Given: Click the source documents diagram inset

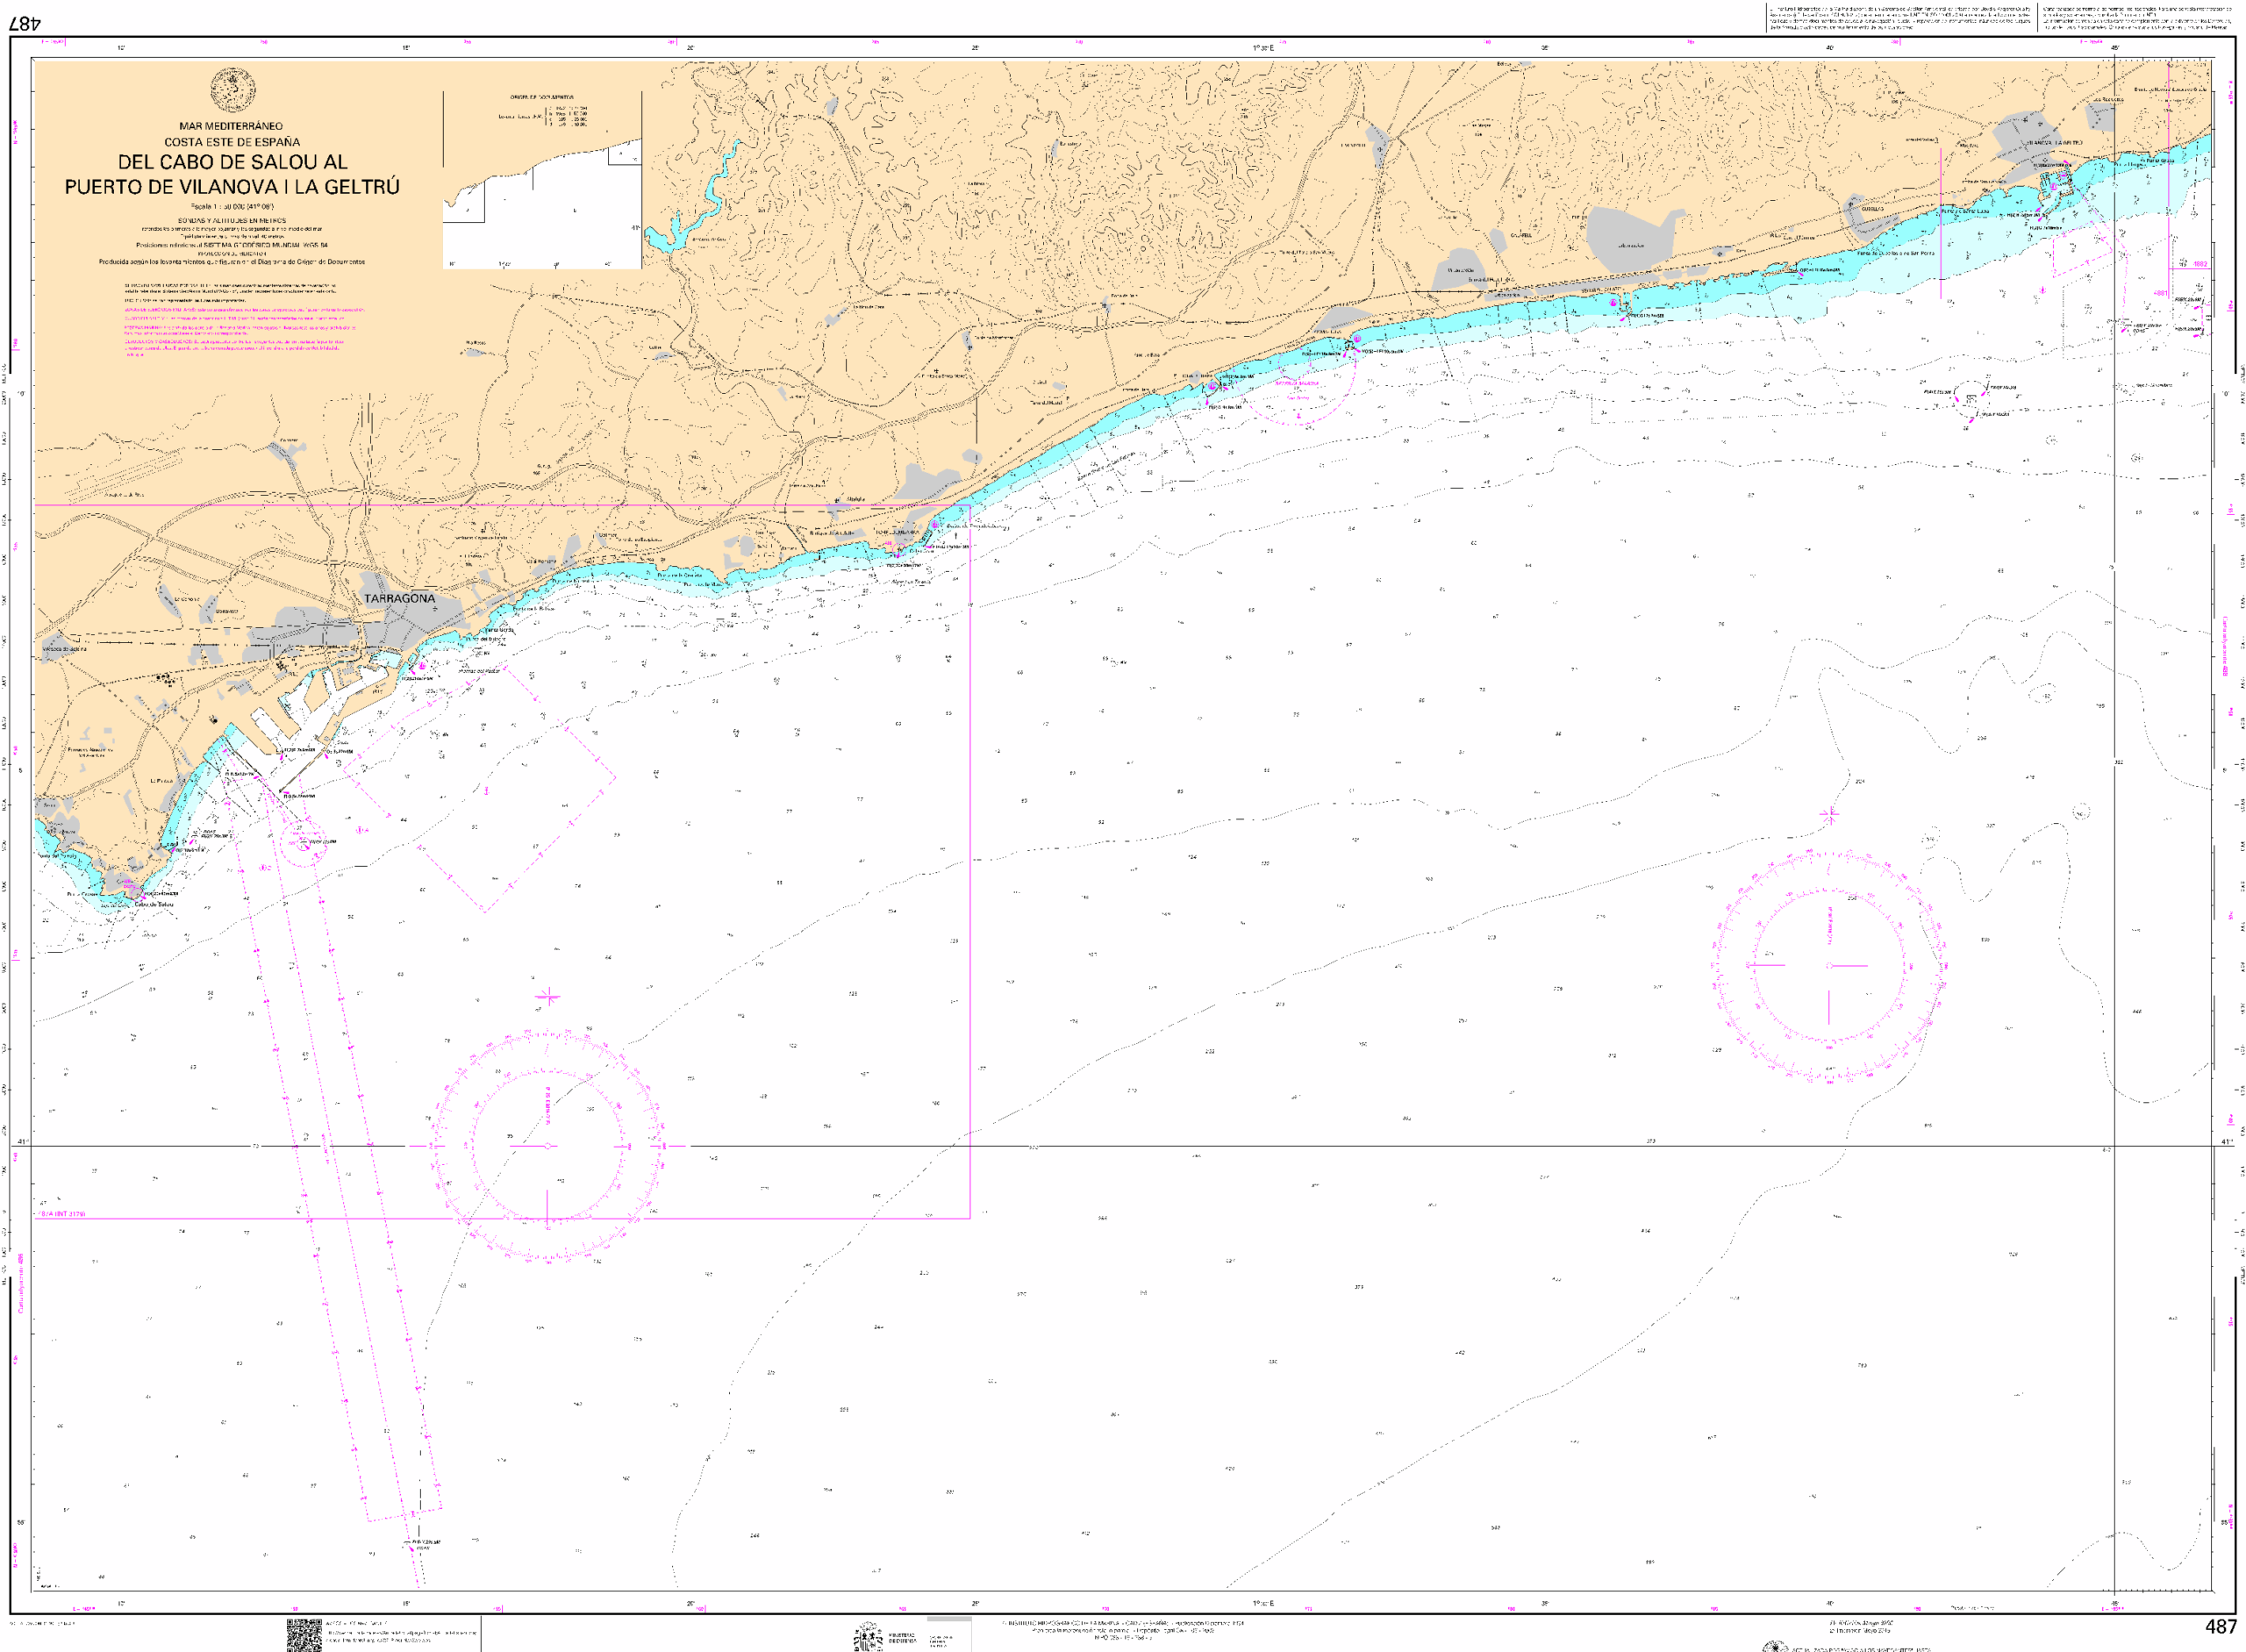Looking at the screenshot, I should (542, 180).
